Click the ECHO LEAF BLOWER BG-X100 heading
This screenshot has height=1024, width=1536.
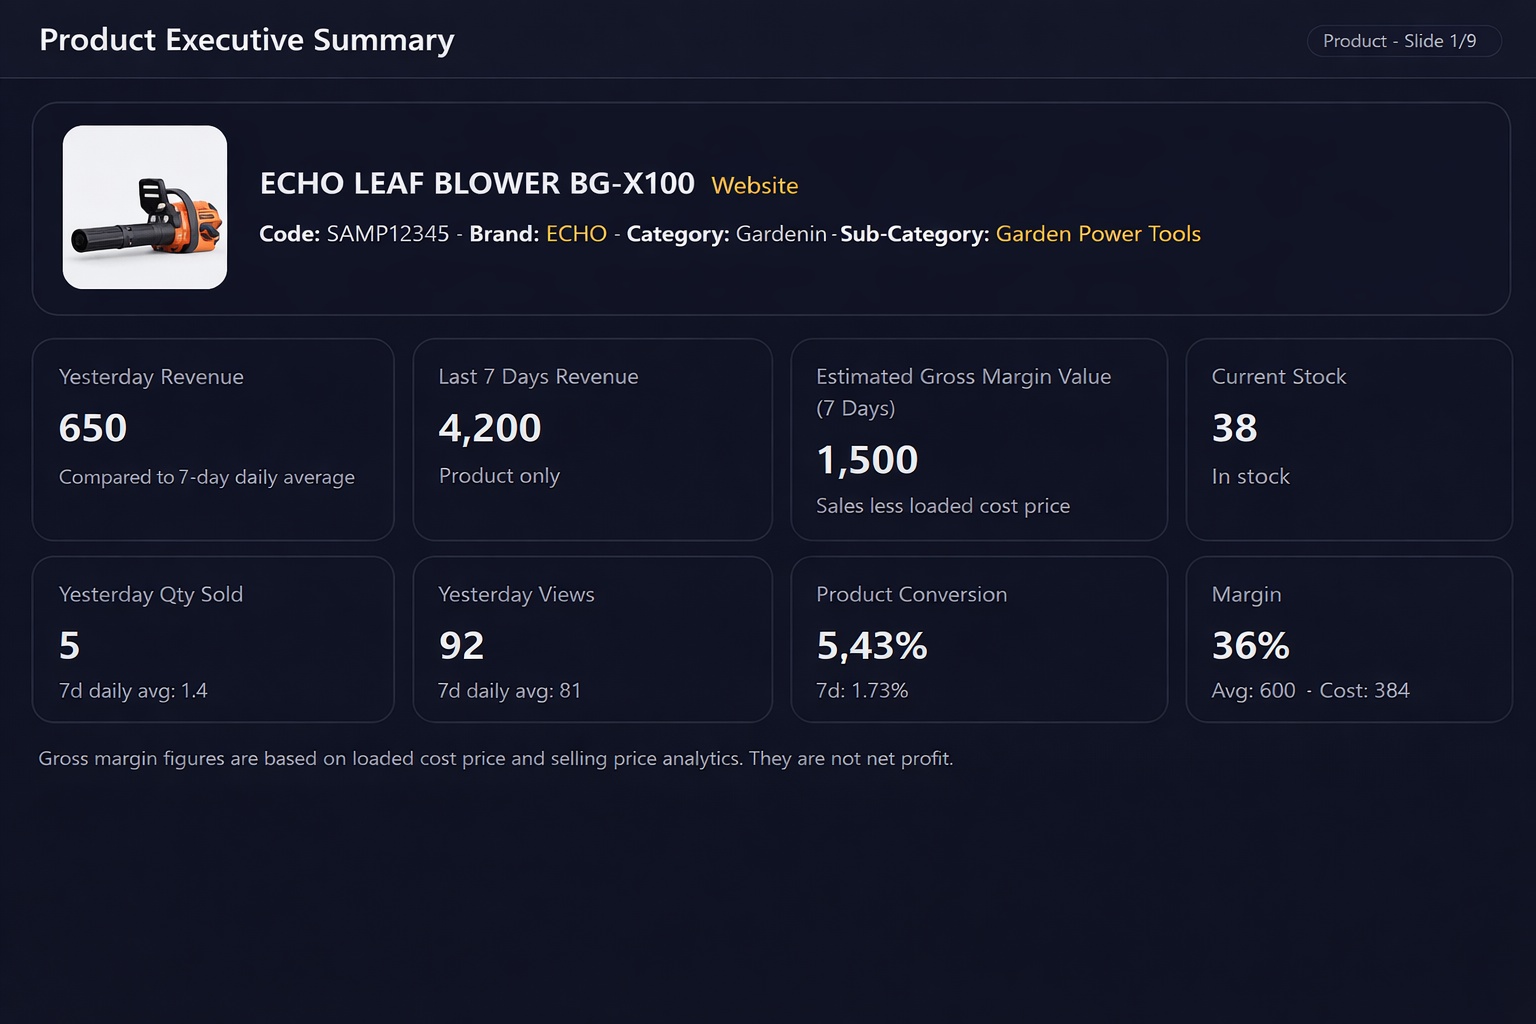477,183
